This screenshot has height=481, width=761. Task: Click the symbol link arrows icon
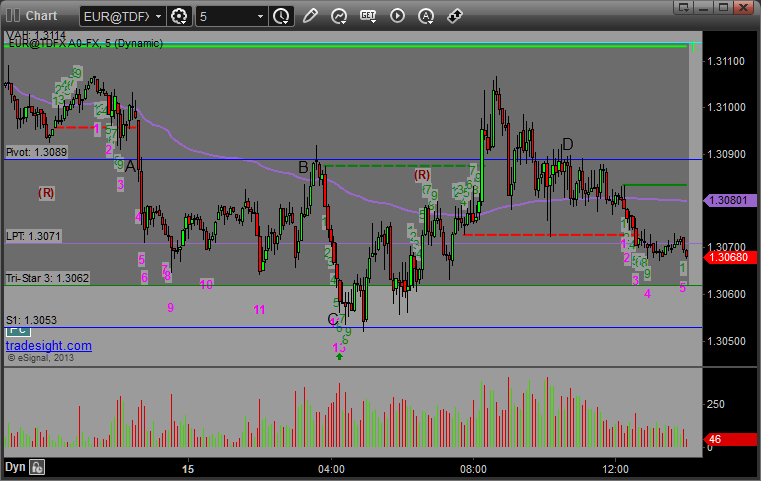point(455,16)
